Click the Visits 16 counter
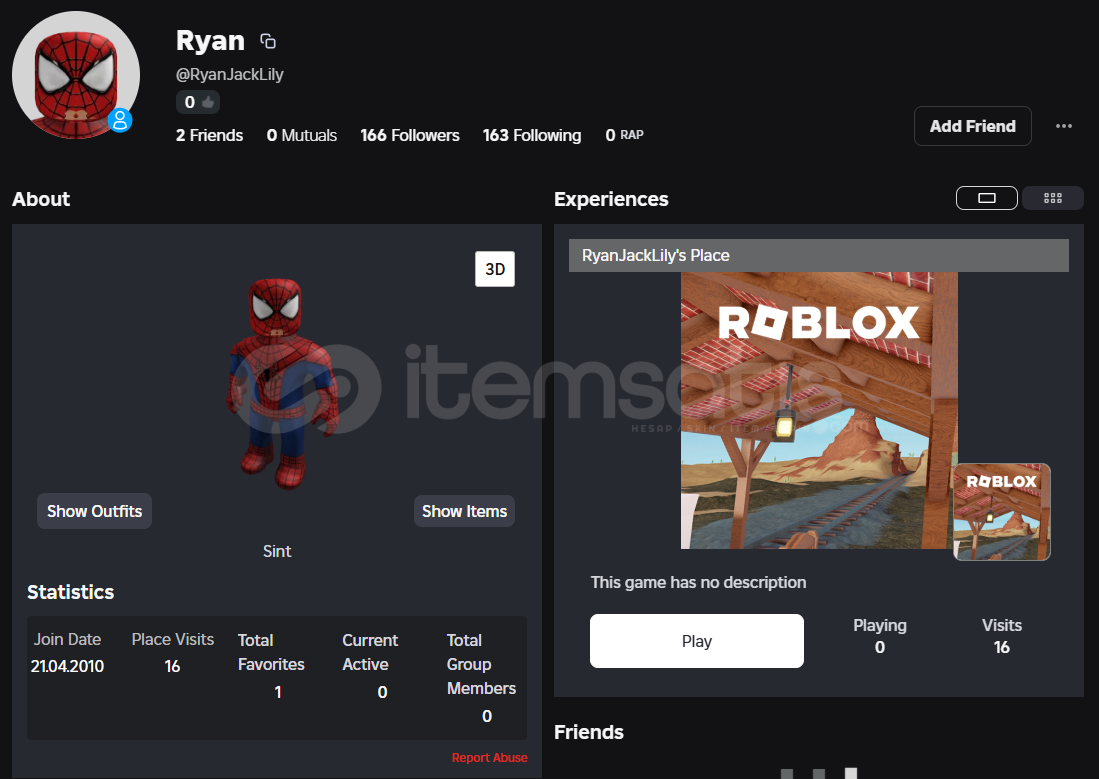 1002,636
